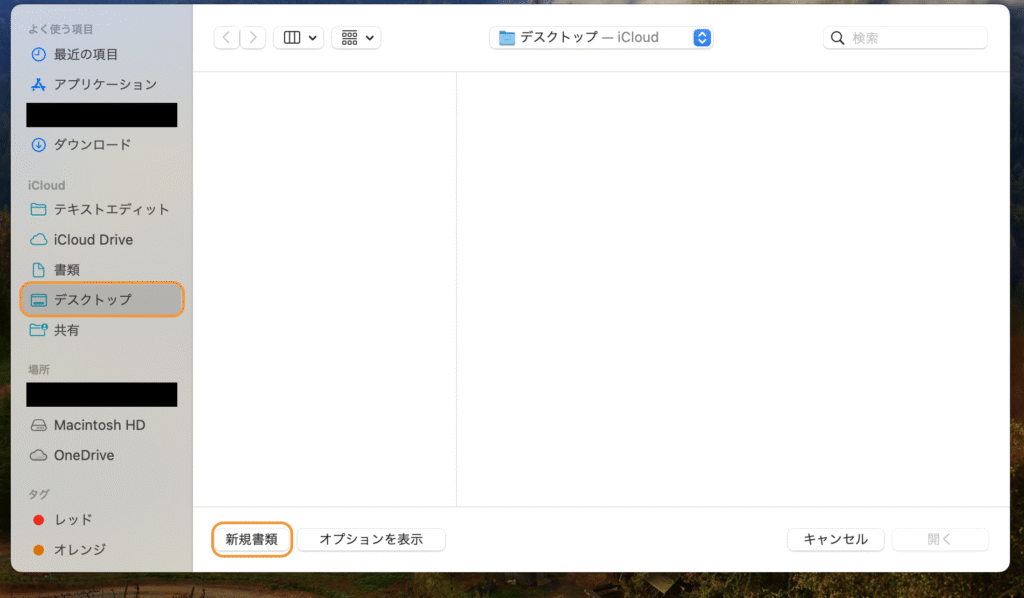The height and width of the screenshot is (598, 1024).
Task: Open the column view mode dropdown
Action: [298, 38]
